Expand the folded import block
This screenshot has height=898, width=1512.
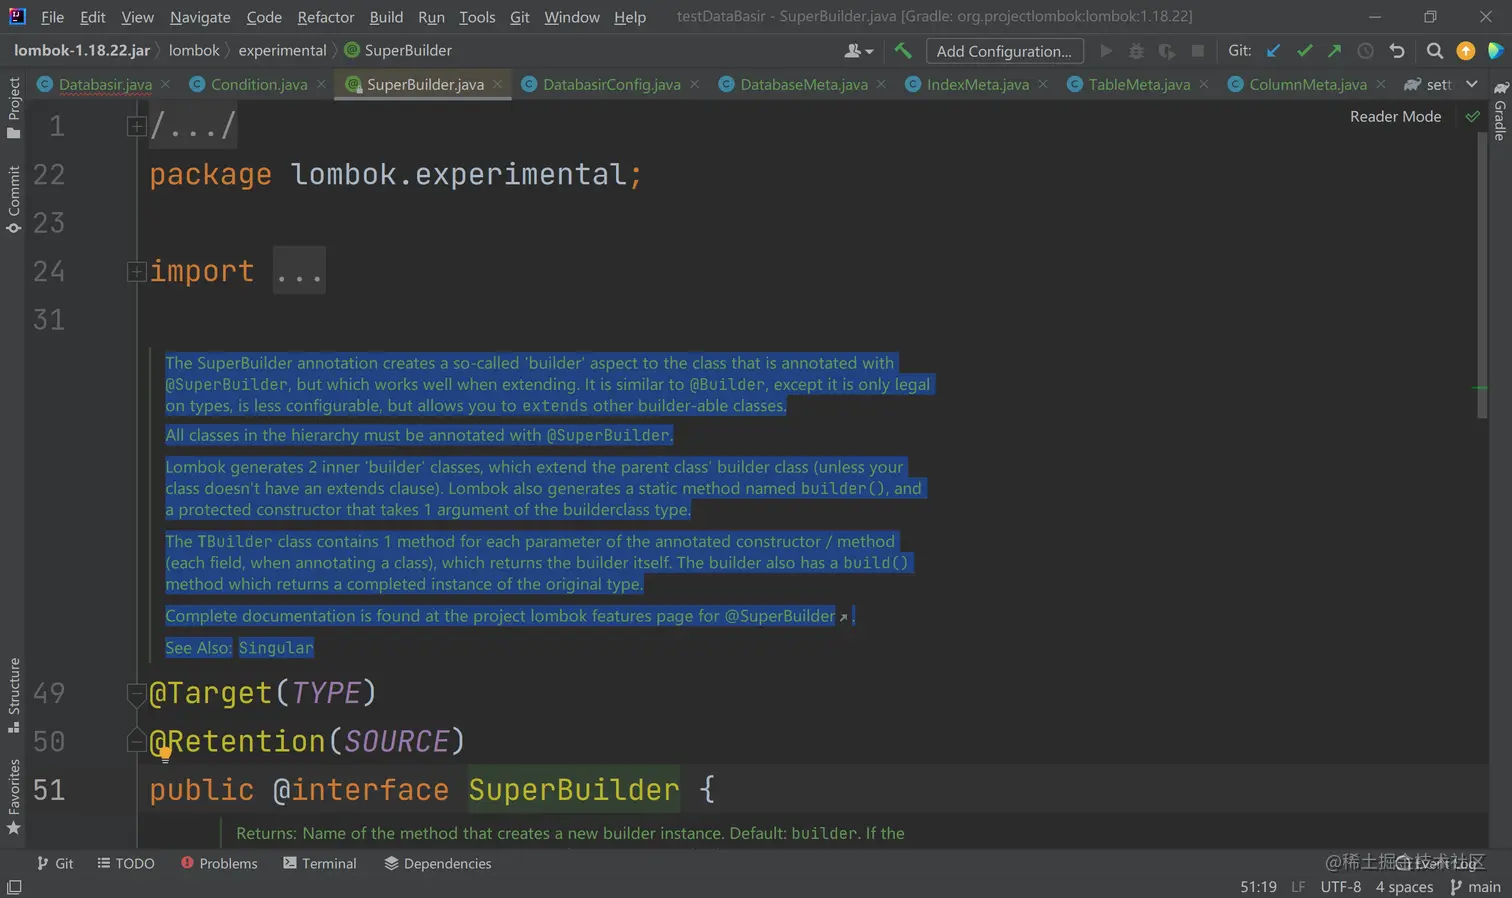click(137, 272)
